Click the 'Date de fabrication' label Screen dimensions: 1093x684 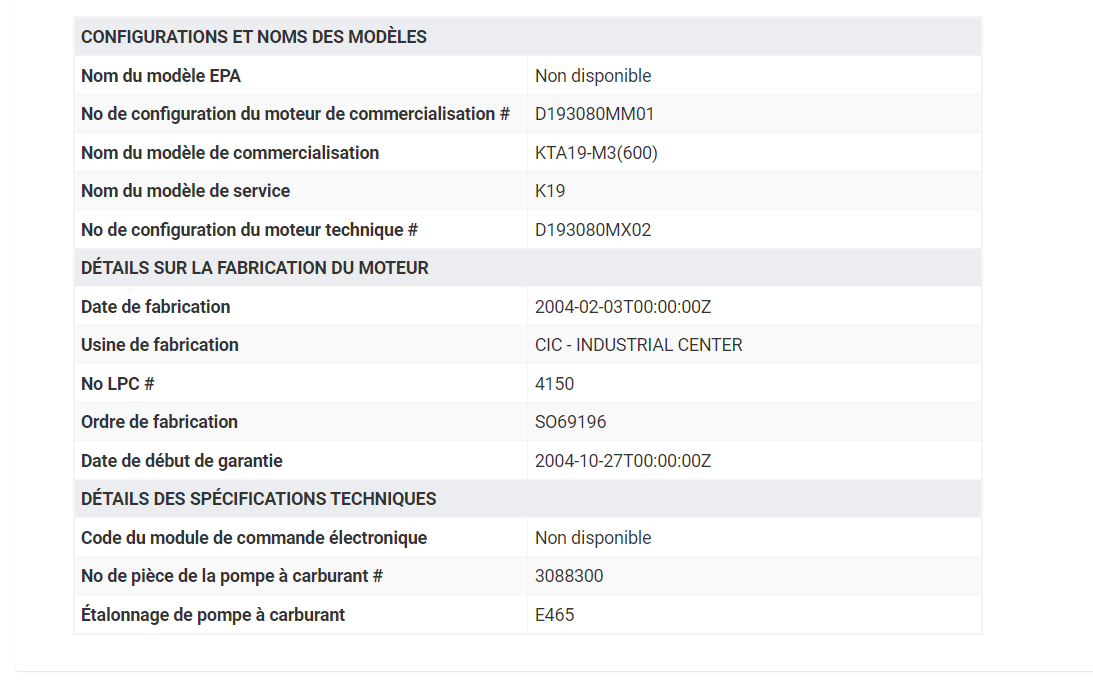click(155, 307)
